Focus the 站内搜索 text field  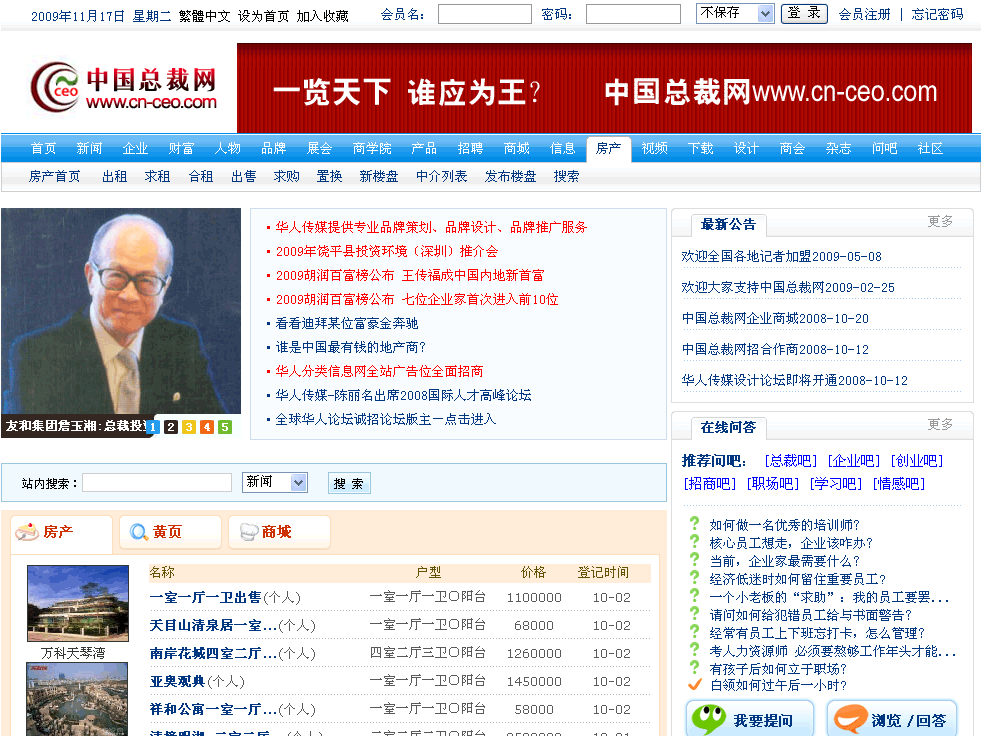pos(157,483)
